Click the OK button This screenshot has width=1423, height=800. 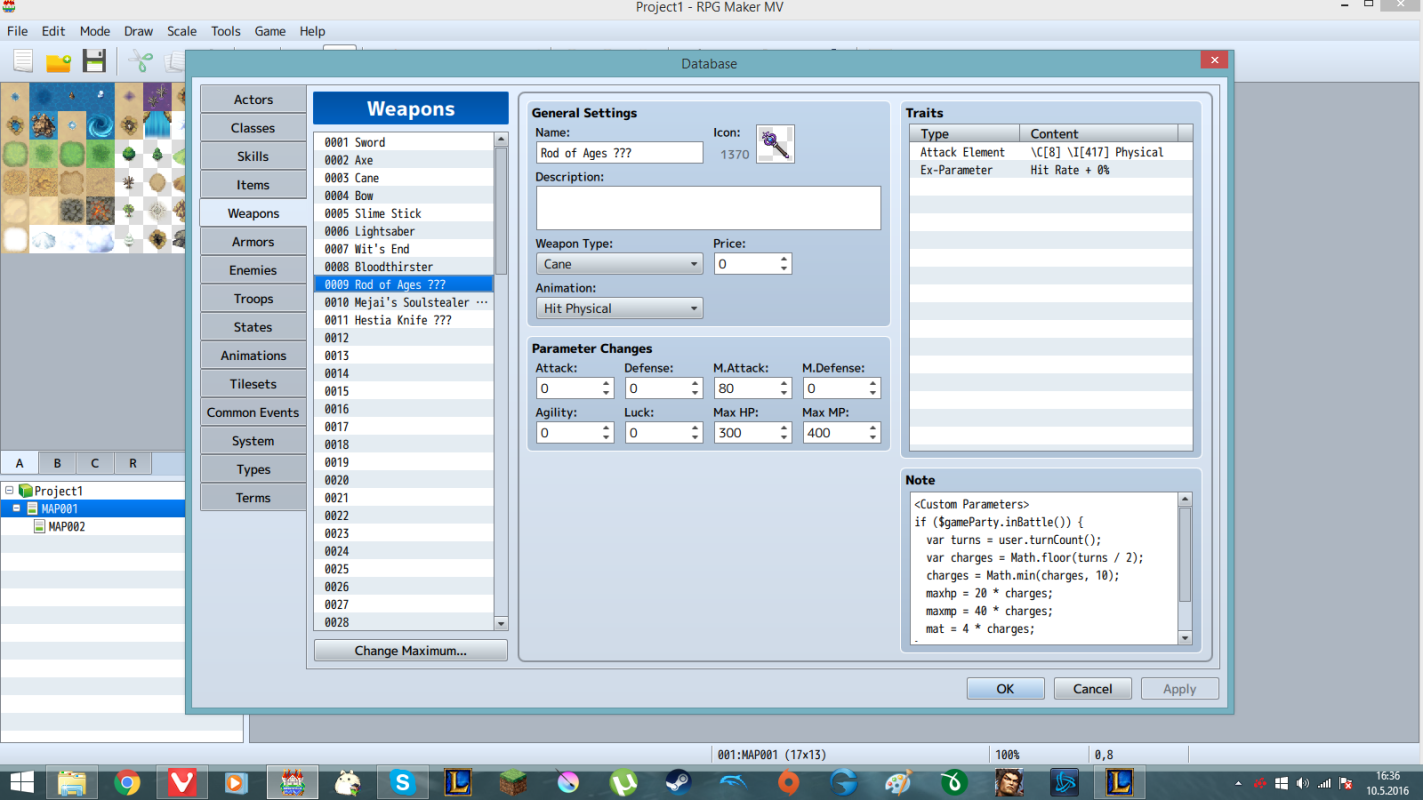pyautogui.click(x=1005, y=688)
